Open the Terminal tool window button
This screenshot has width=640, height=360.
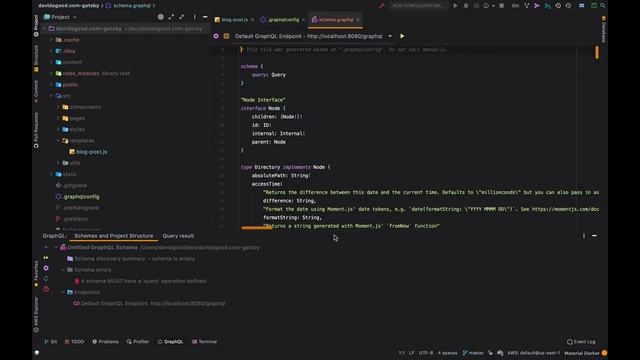coord(204,342)
